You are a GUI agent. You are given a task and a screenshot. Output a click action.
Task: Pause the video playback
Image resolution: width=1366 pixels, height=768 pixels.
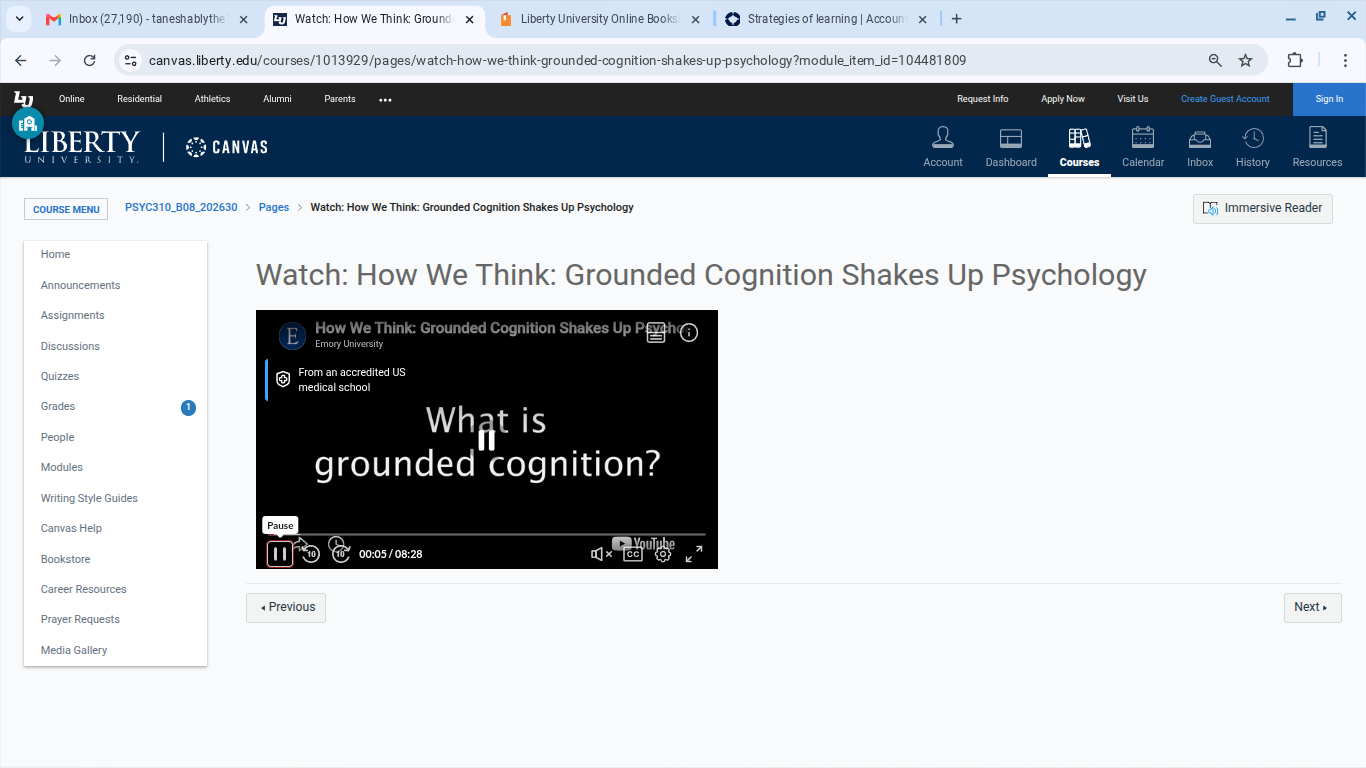click(280, 554)
